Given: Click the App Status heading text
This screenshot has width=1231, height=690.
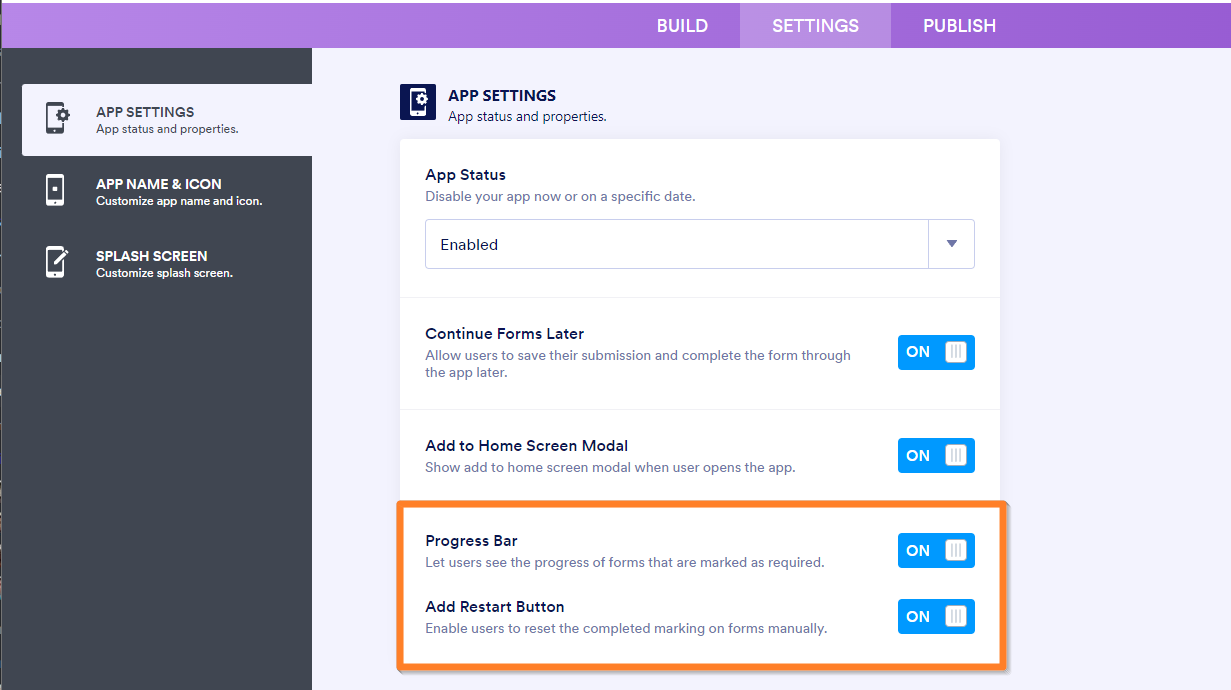Looking at the screenshot, I should point(465,175).
